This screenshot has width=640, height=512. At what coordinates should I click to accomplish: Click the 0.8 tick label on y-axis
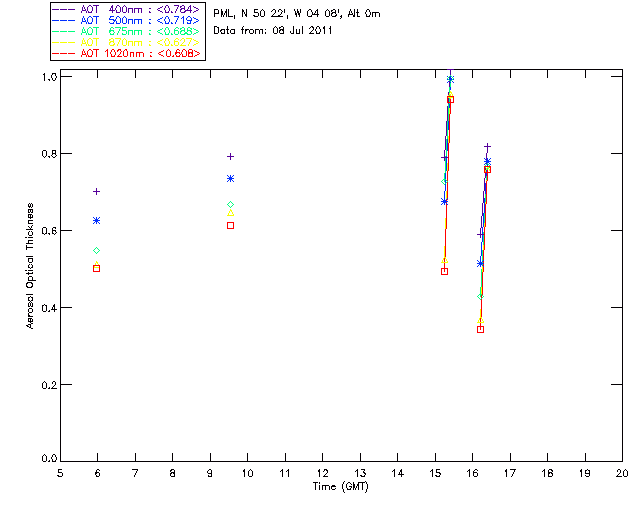pos(48,154)
